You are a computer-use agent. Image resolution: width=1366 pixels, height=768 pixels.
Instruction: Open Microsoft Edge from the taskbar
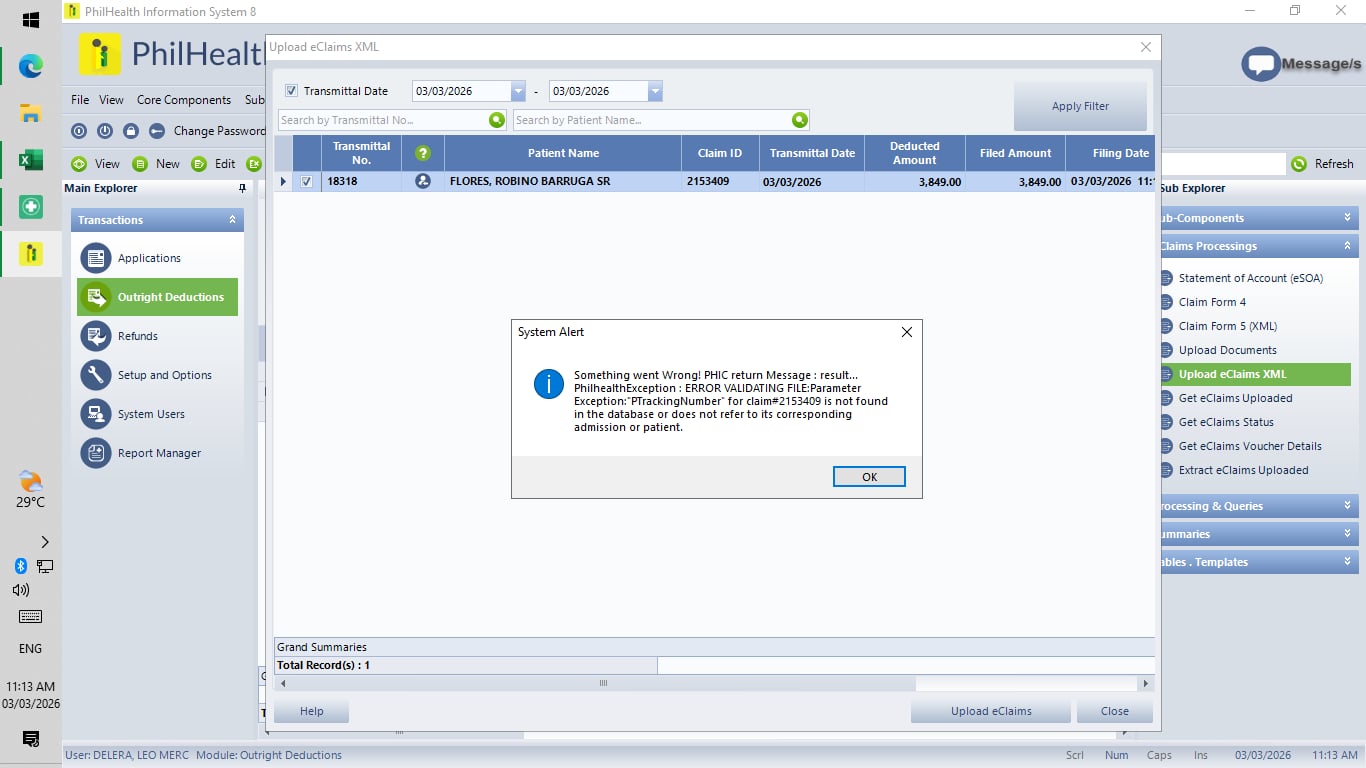[x=31, y=67]
